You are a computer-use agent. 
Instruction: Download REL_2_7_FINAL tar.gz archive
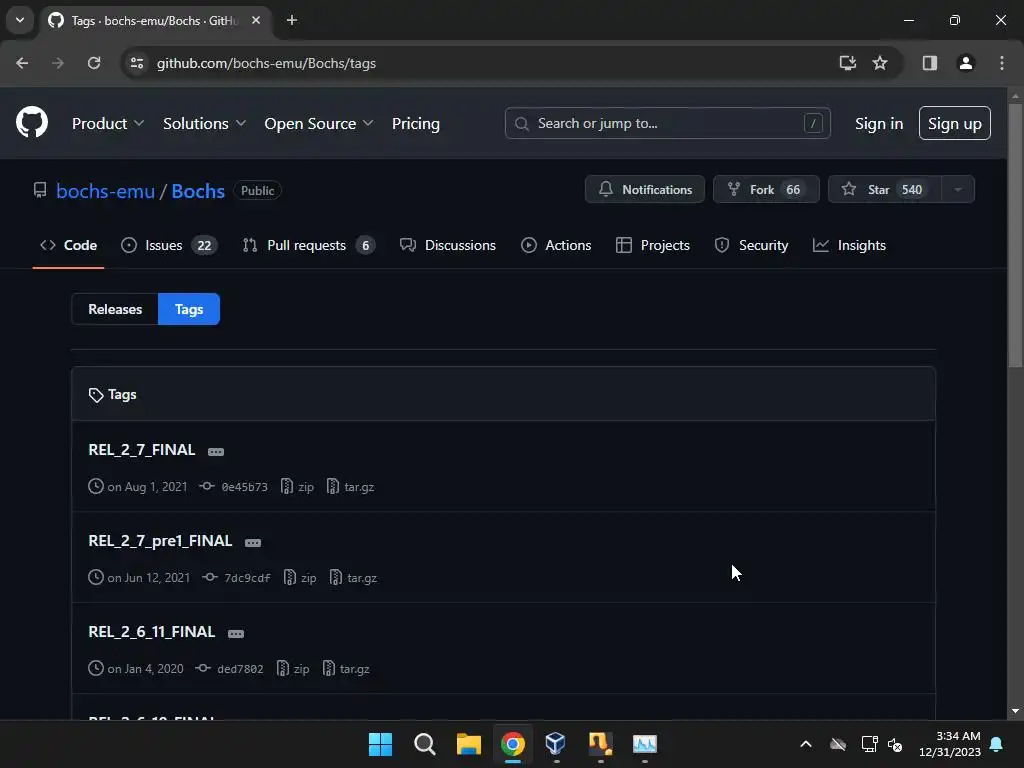[x=350, y=487]
